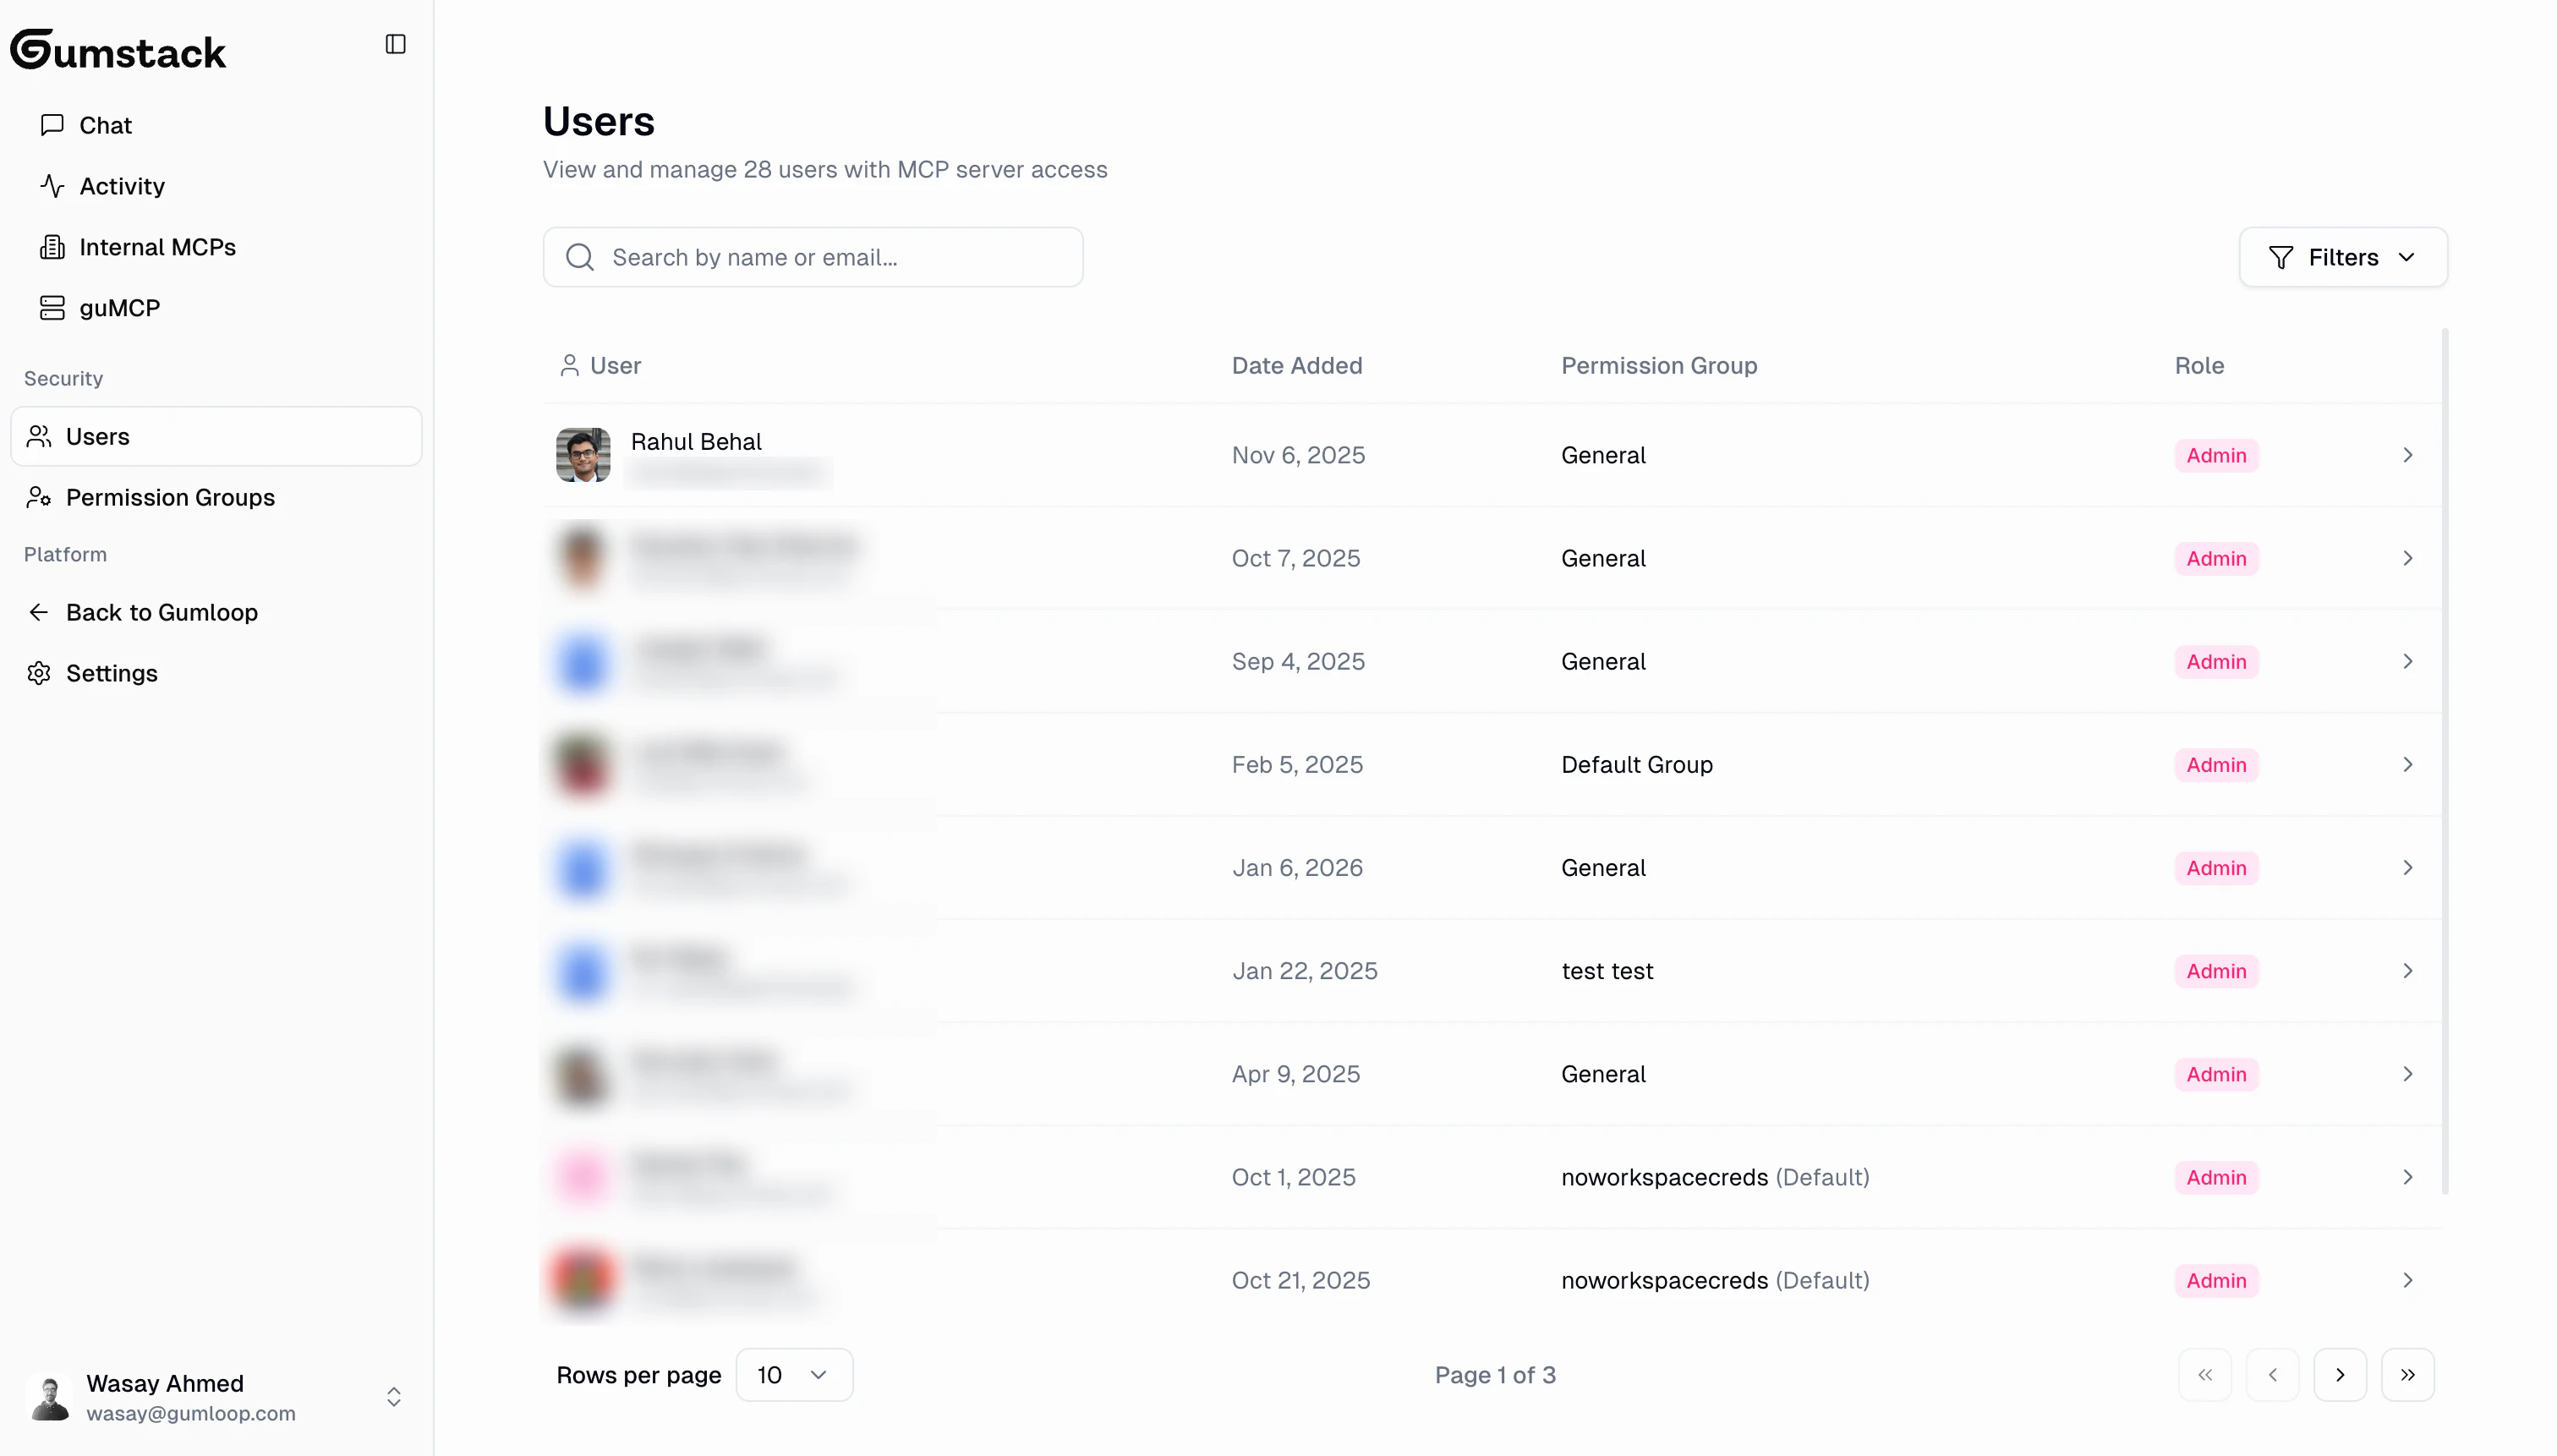The height and width of the screenshot is (1456, 2557).
Task: Click the Gumstack logo
Action: point(118,48)
